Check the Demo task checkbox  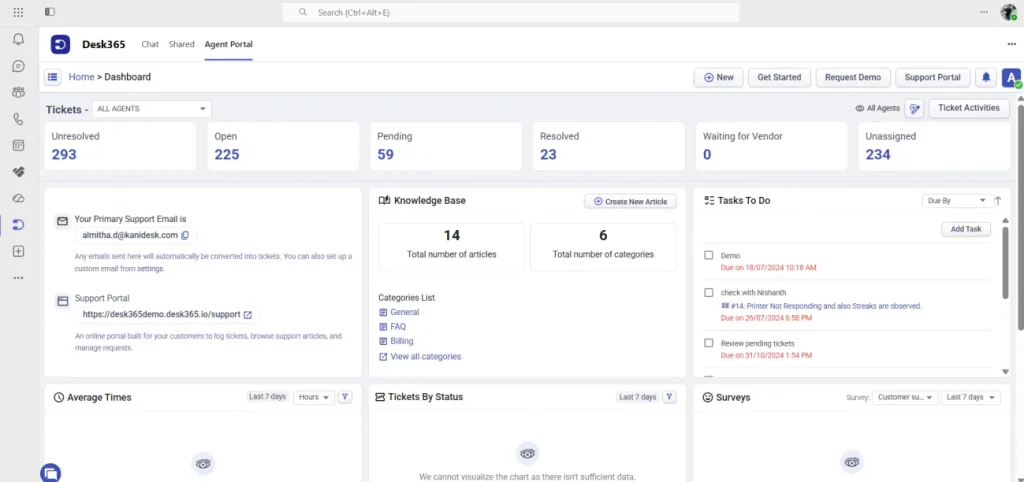pyautogui.click(x=709, y=255)
